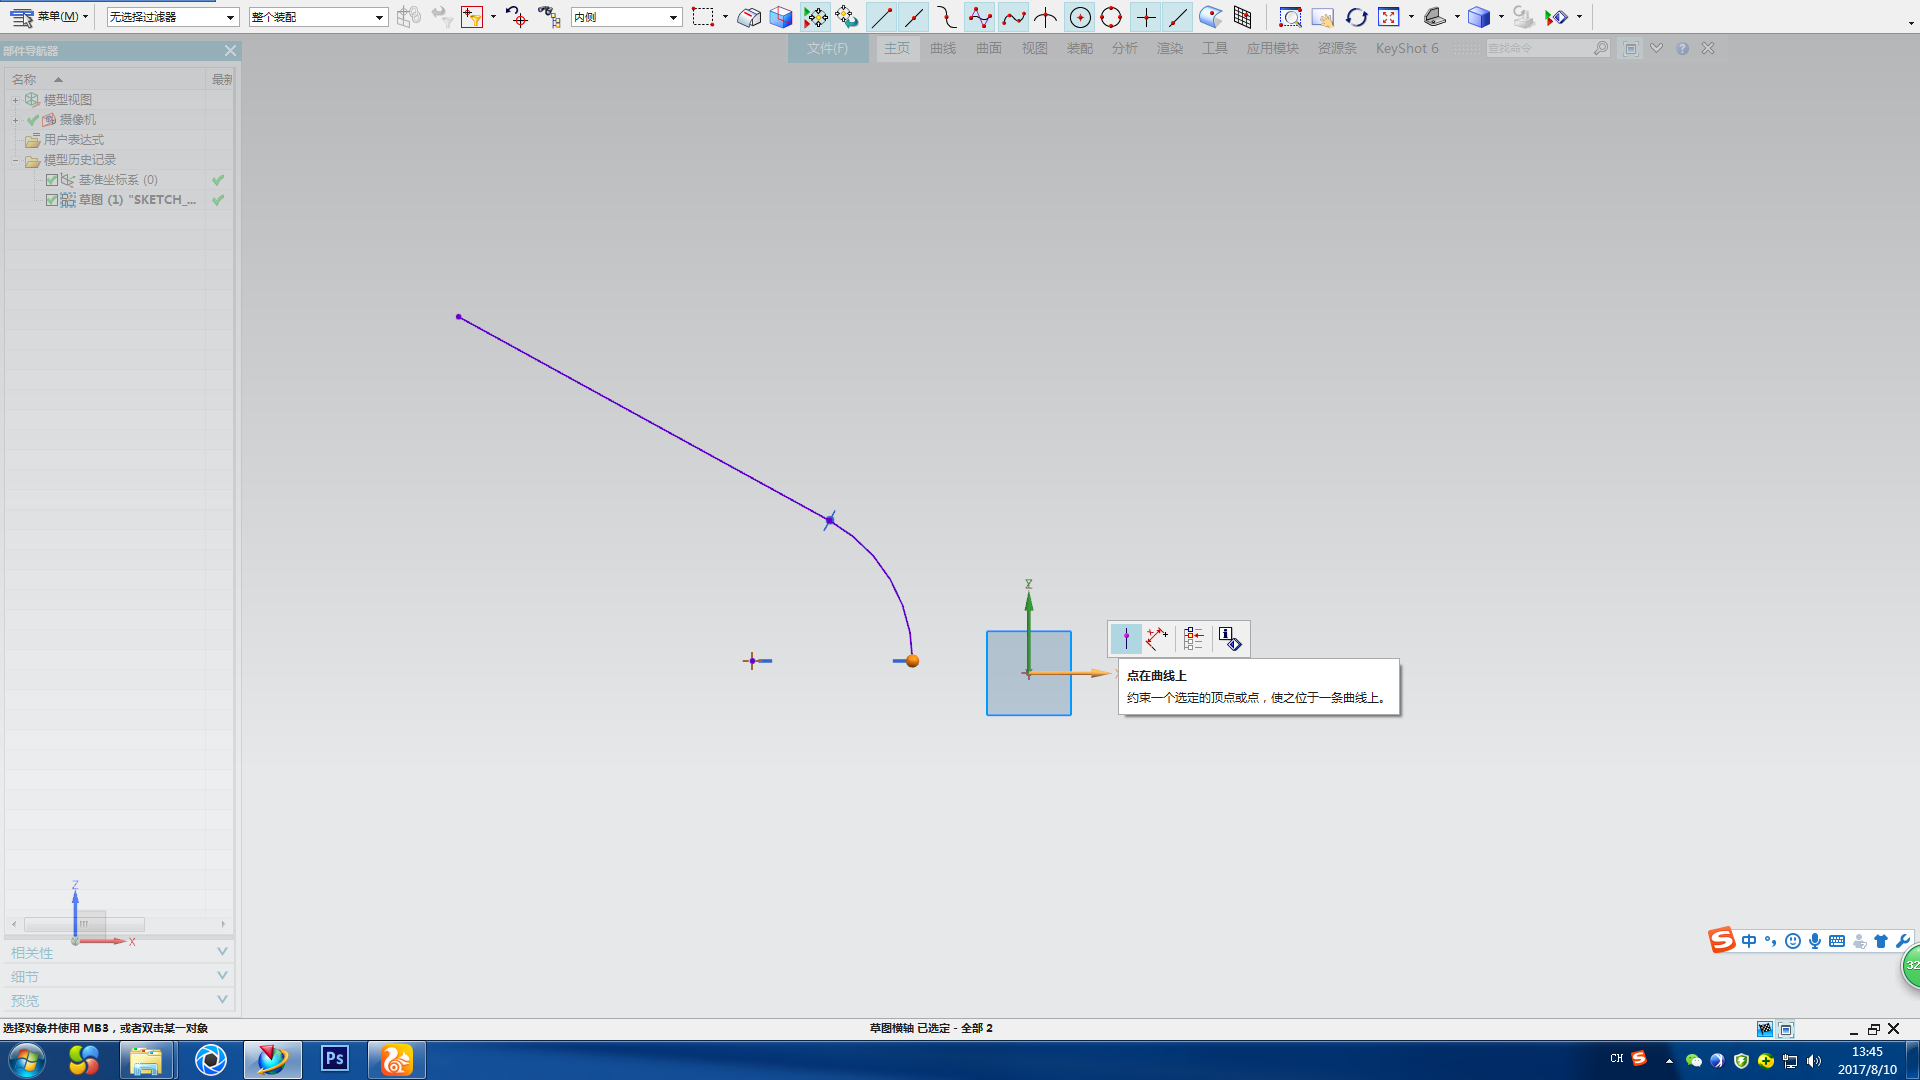Toggle end point snap
The width and height of the screenshot is (1920, 1080).
click(881, 17)
